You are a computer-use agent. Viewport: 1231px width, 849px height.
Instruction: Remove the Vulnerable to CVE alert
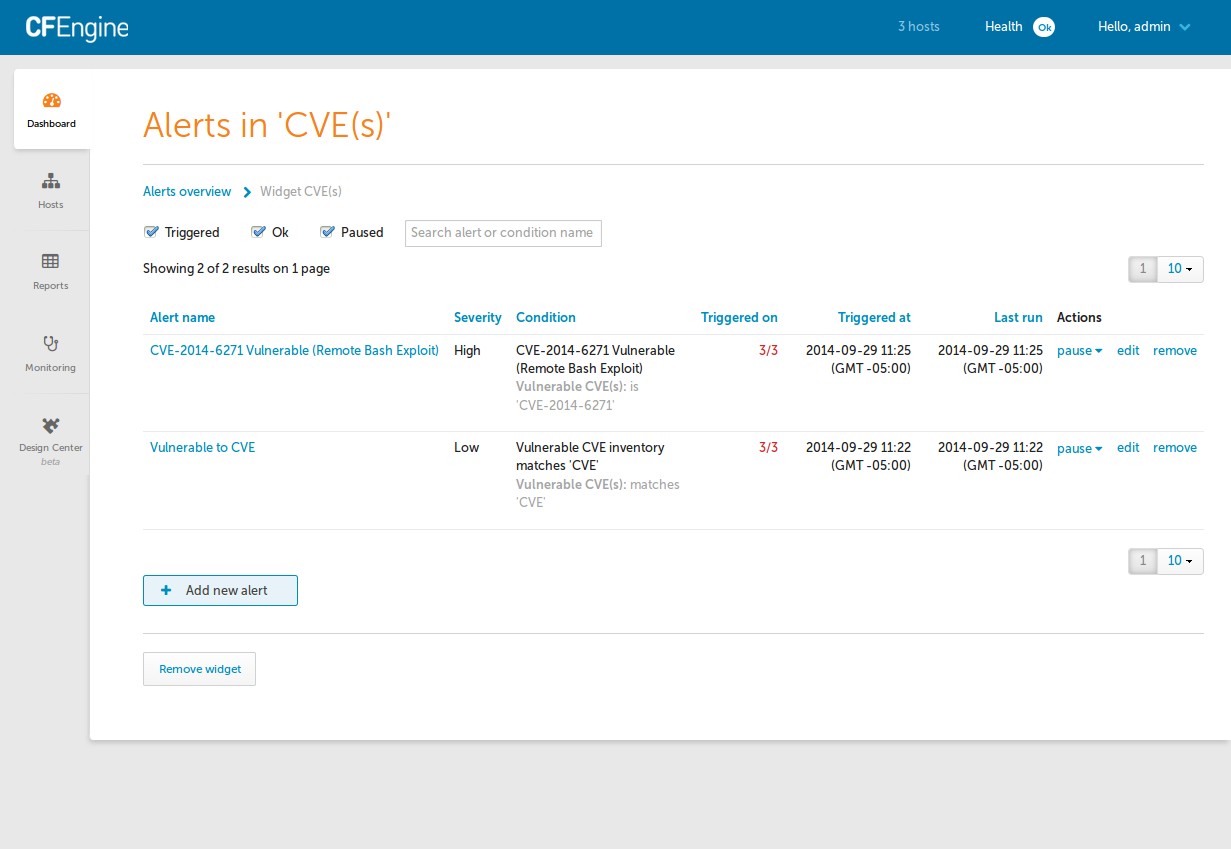[x=1175, y=448]
